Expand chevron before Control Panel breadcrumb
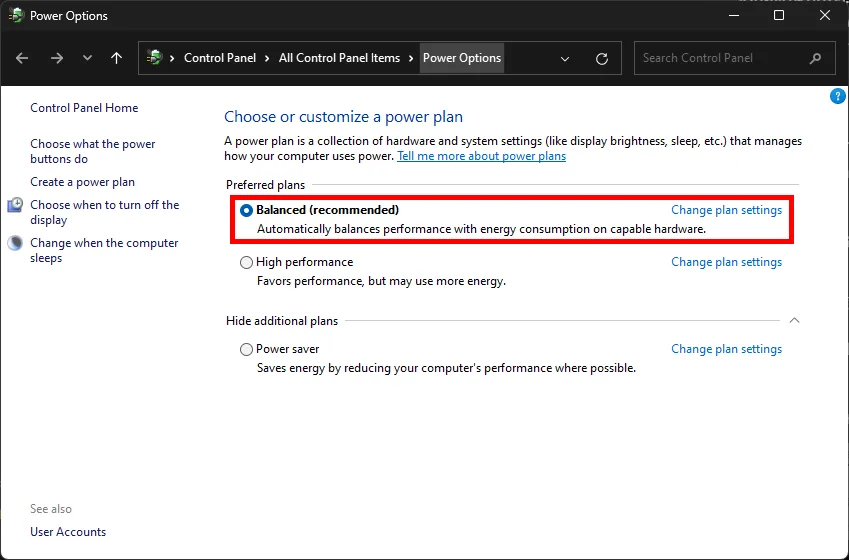 172,58
